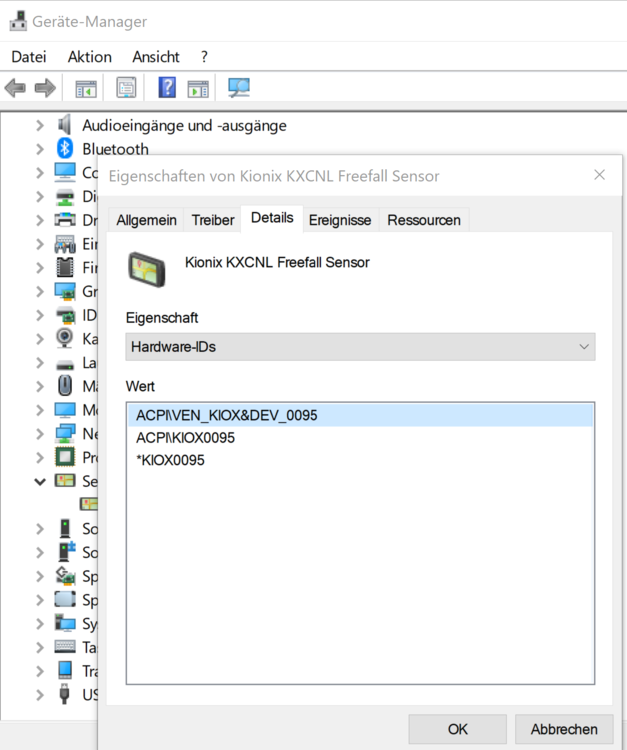Image resolution: width=627 pixels, height=750 pixels.
Task: Toggle the console tree toolbar icon
Action: pos(86,88)
